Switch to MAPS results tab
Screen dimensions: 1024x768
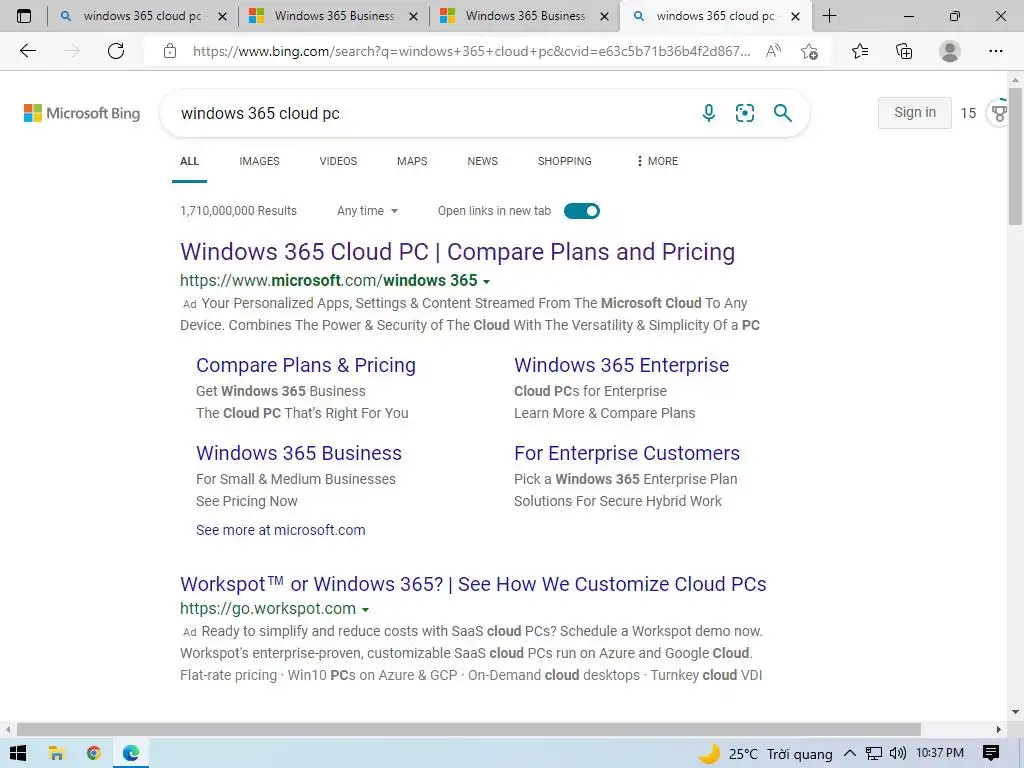(x=412, y=161)
